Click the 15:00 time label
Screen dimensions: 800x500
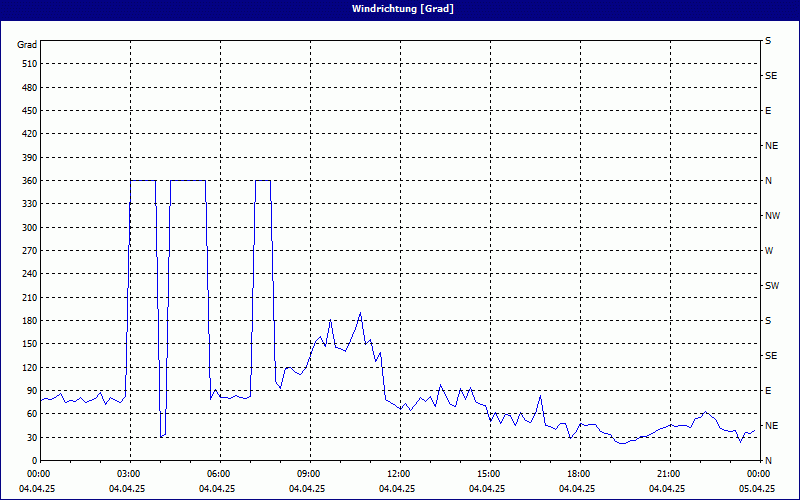[490, 474]
